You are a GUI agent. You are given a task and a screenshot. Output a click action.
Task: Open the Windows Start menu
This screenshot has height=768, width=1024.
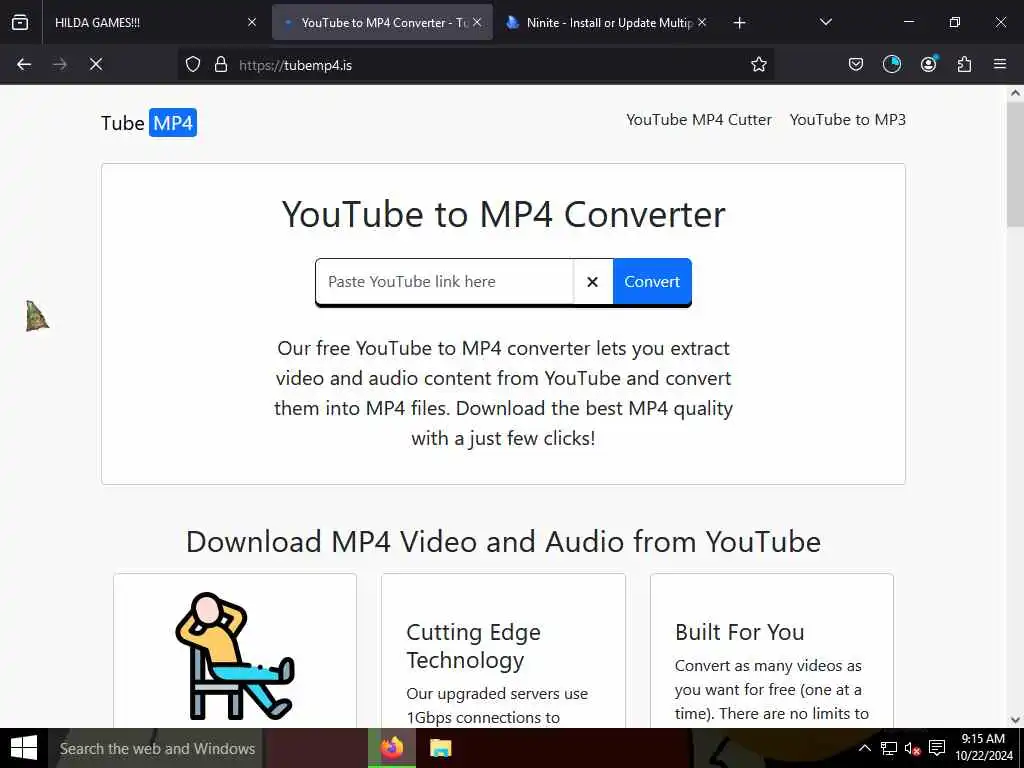click(24, 748)
